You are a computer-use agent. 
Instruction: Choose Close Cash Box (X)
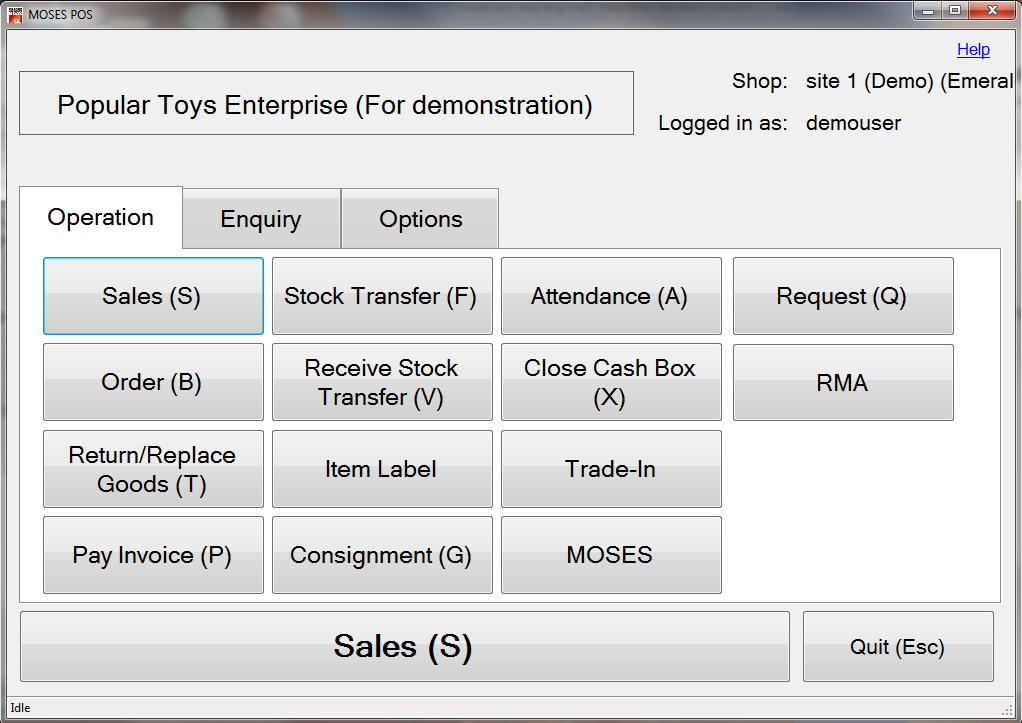pyautogui.click(x=611, y=382)
